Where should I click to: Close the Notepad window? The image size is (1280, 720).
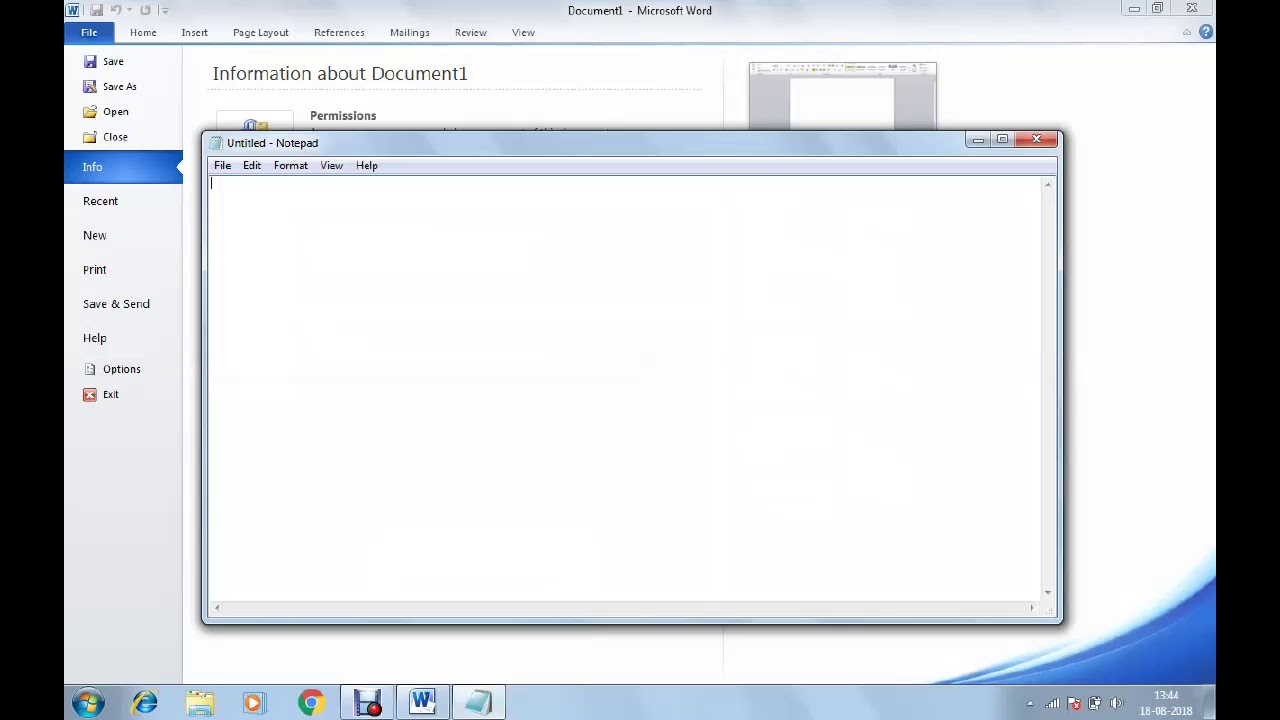[x=1036, y=139]
